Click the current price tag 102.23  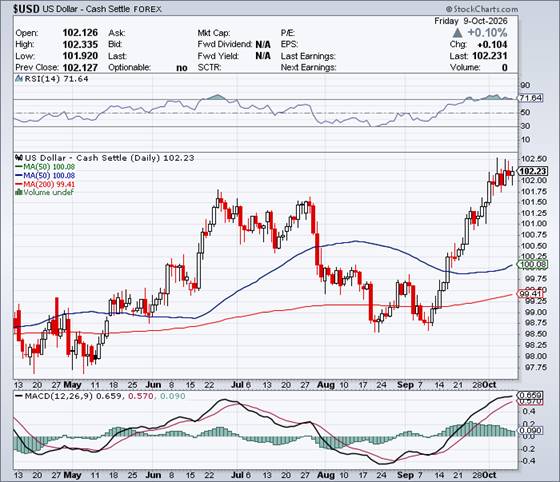pos(531,171)
